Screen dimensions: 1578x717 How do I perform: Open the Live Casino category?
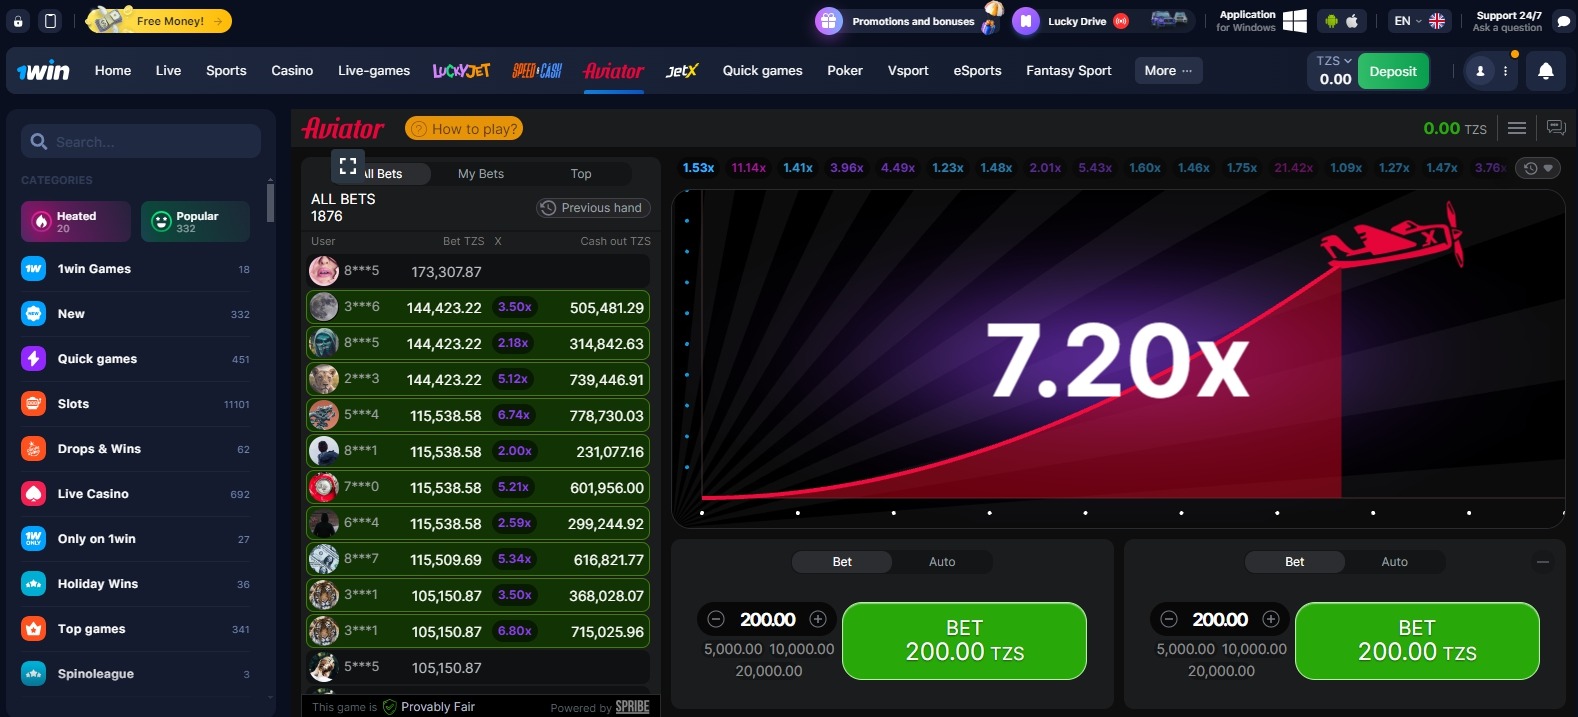136,494
